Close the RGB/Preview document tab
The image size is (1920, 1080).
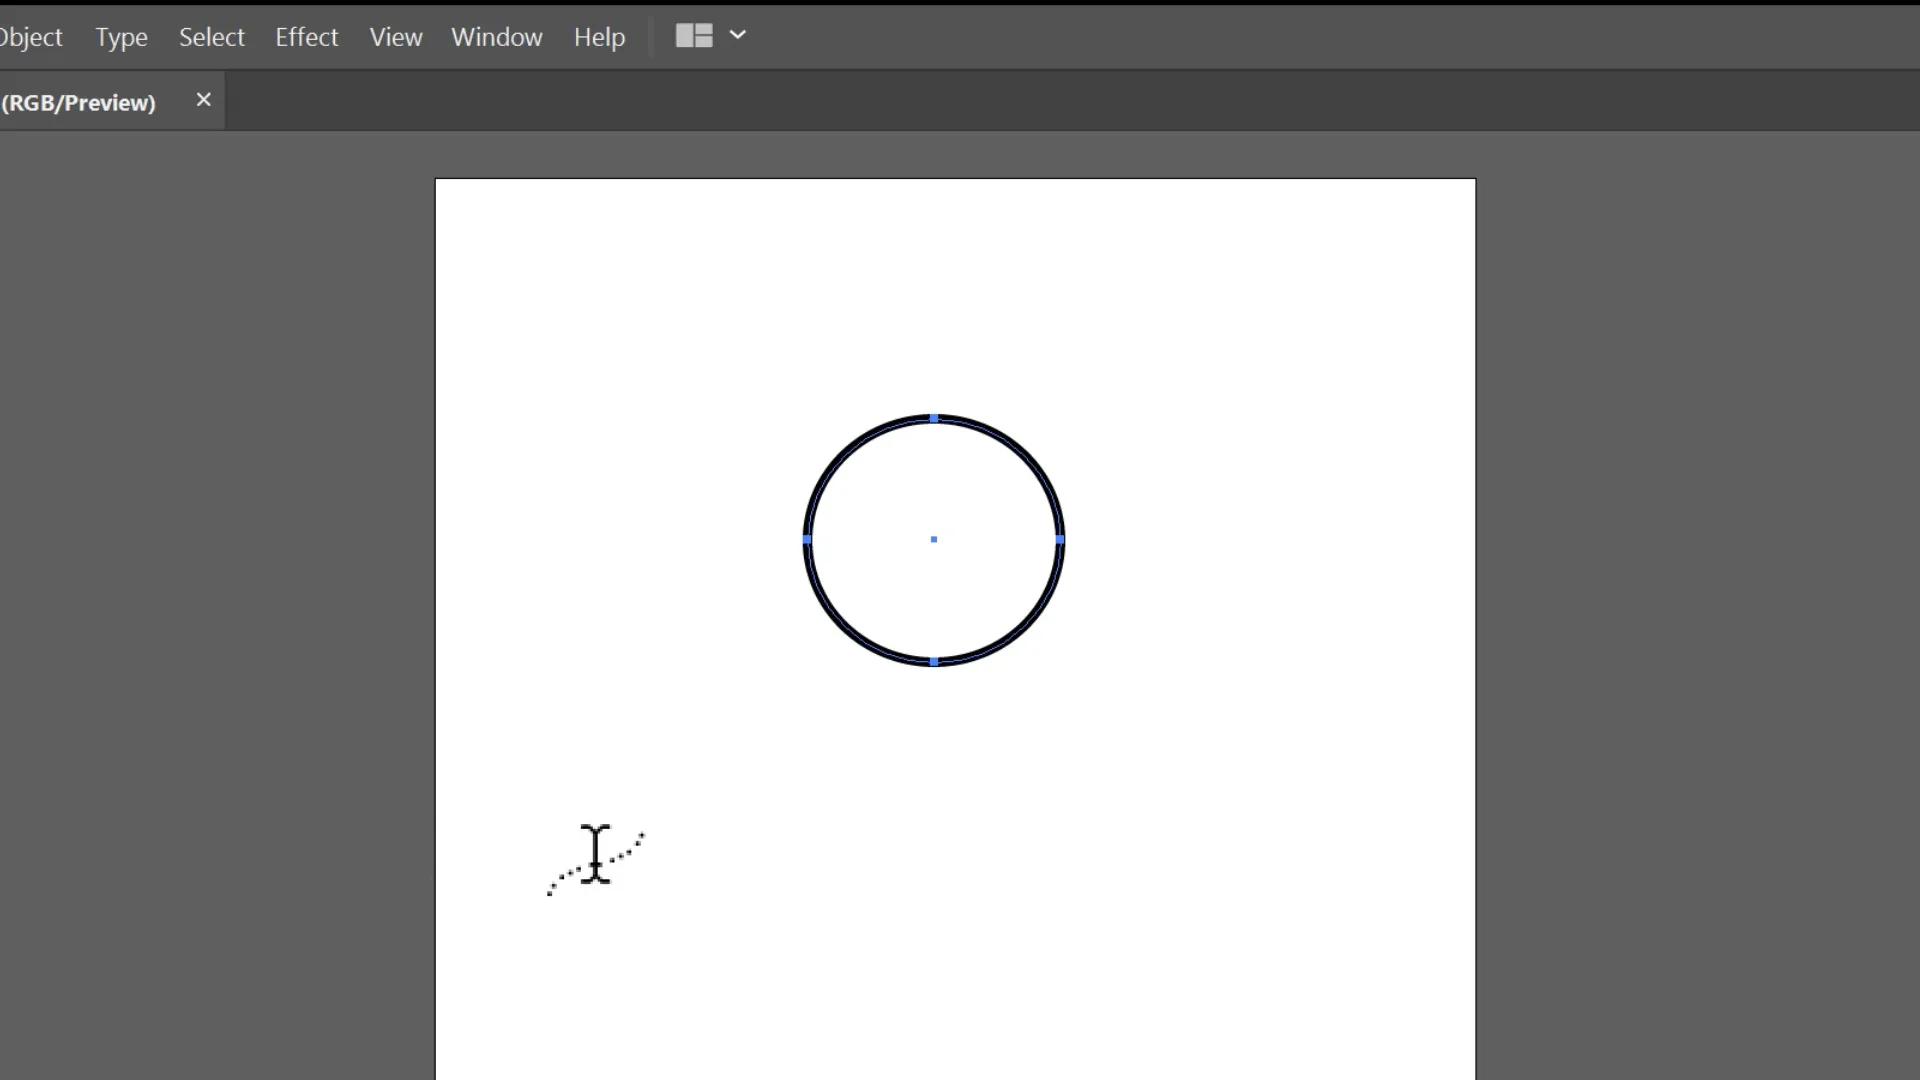pos(203,99)
